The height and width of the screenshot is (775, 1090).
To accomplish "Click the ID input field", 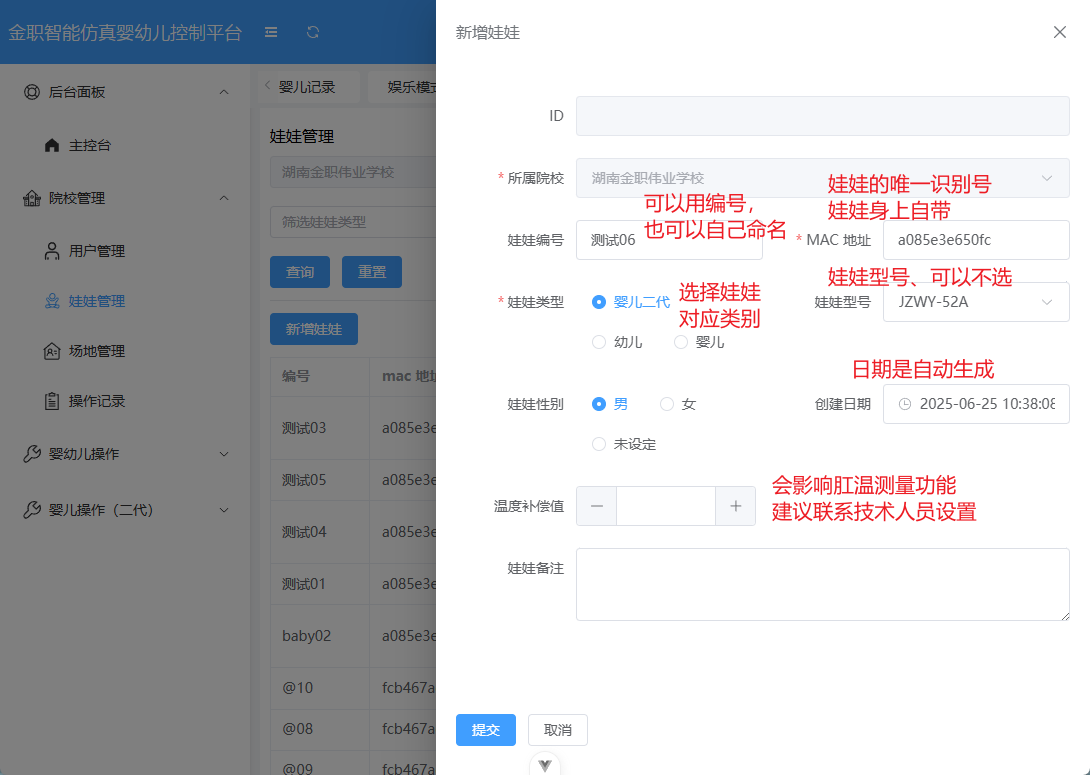I will pyautogui.click(x=822, y=116).
